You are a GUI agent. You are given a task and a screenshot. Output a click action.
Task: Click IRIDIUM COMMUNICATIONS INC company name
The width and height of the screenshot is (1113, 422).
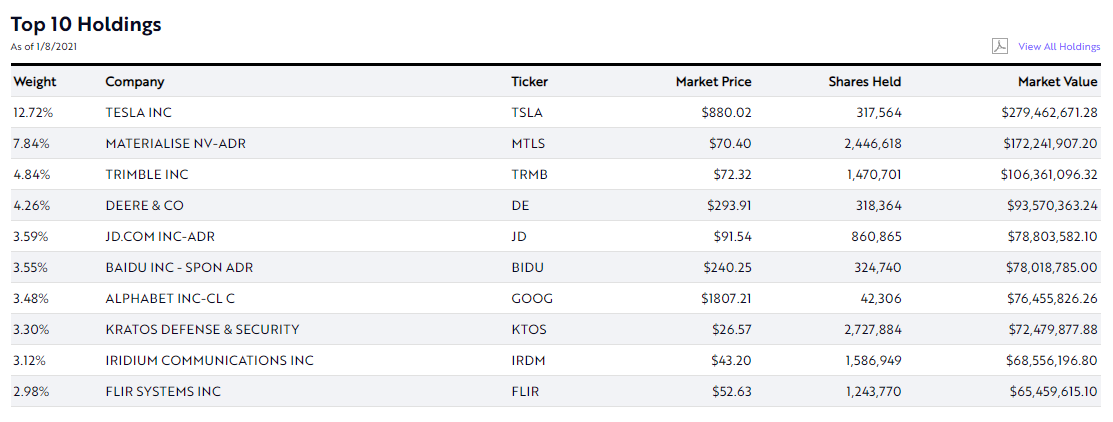pos(209,361)
